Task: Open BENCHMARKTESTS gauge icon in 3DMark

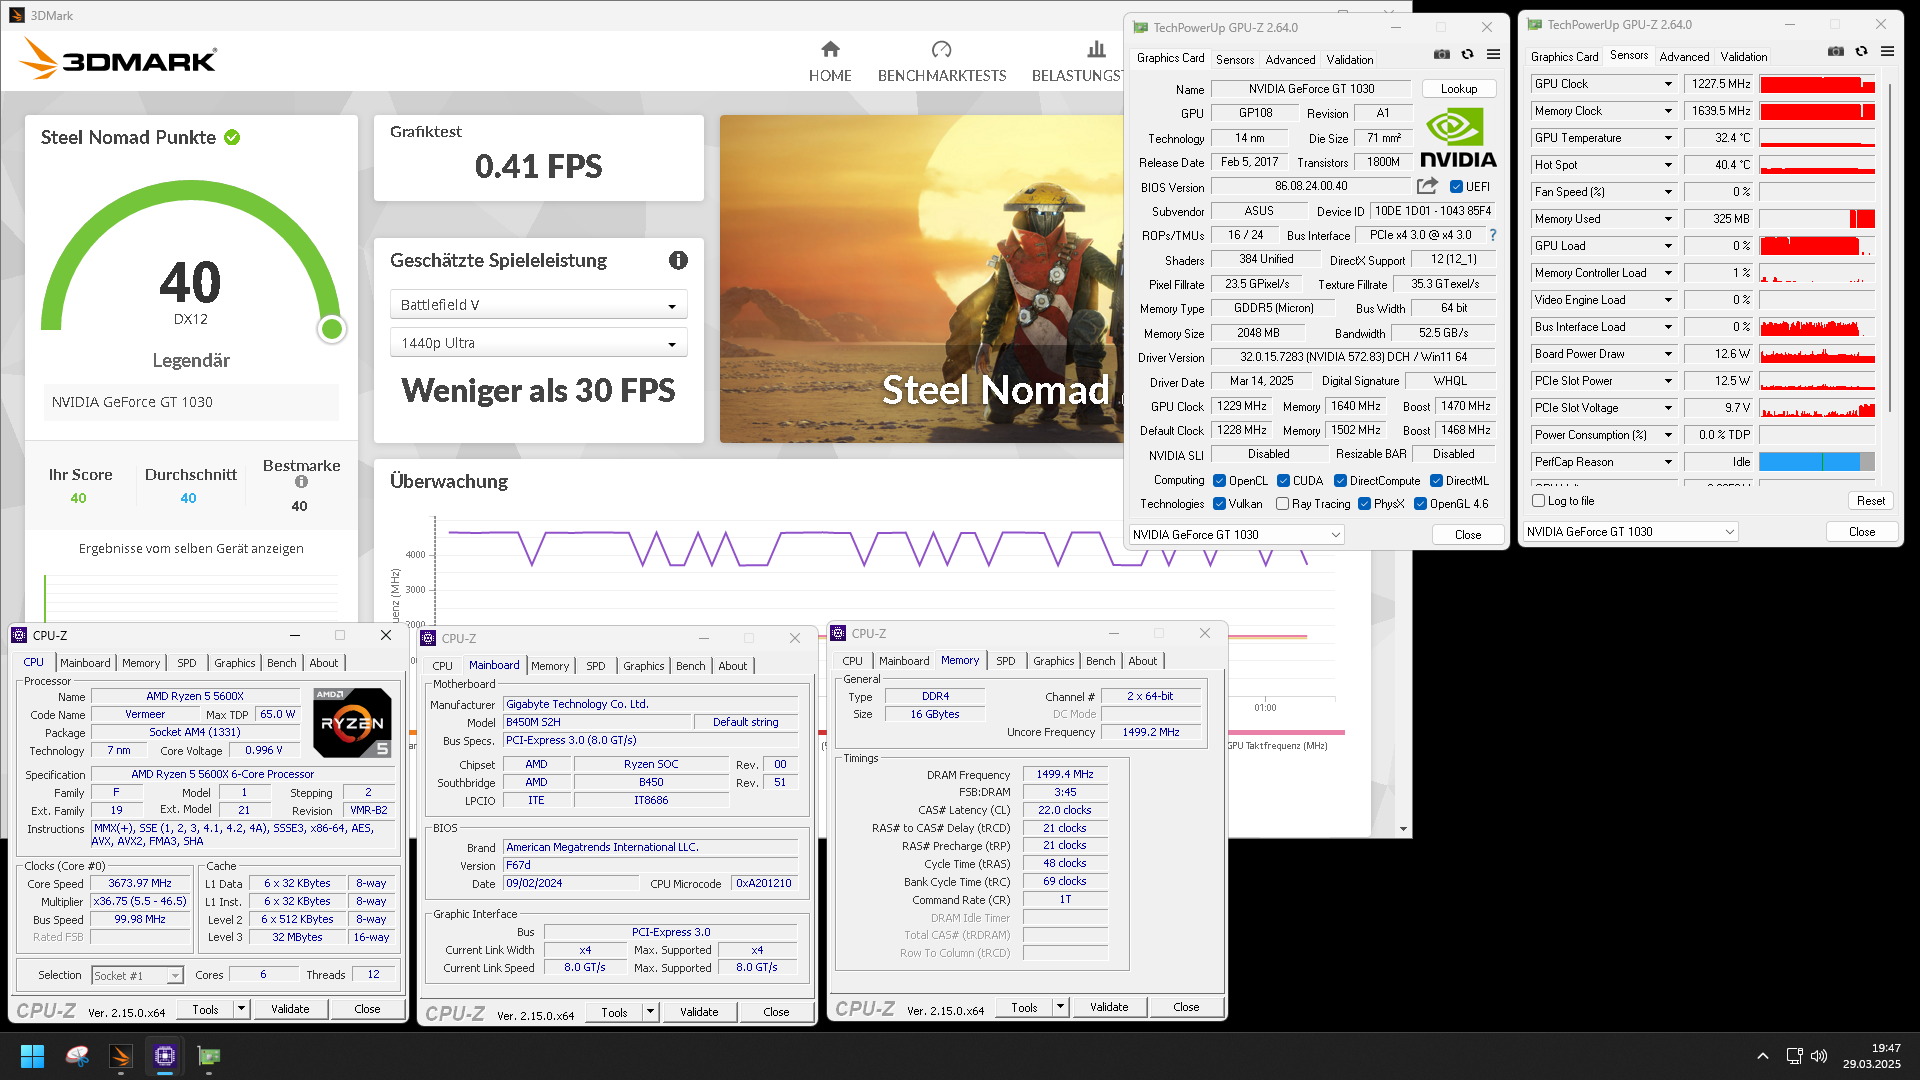Action: (941, 49)
